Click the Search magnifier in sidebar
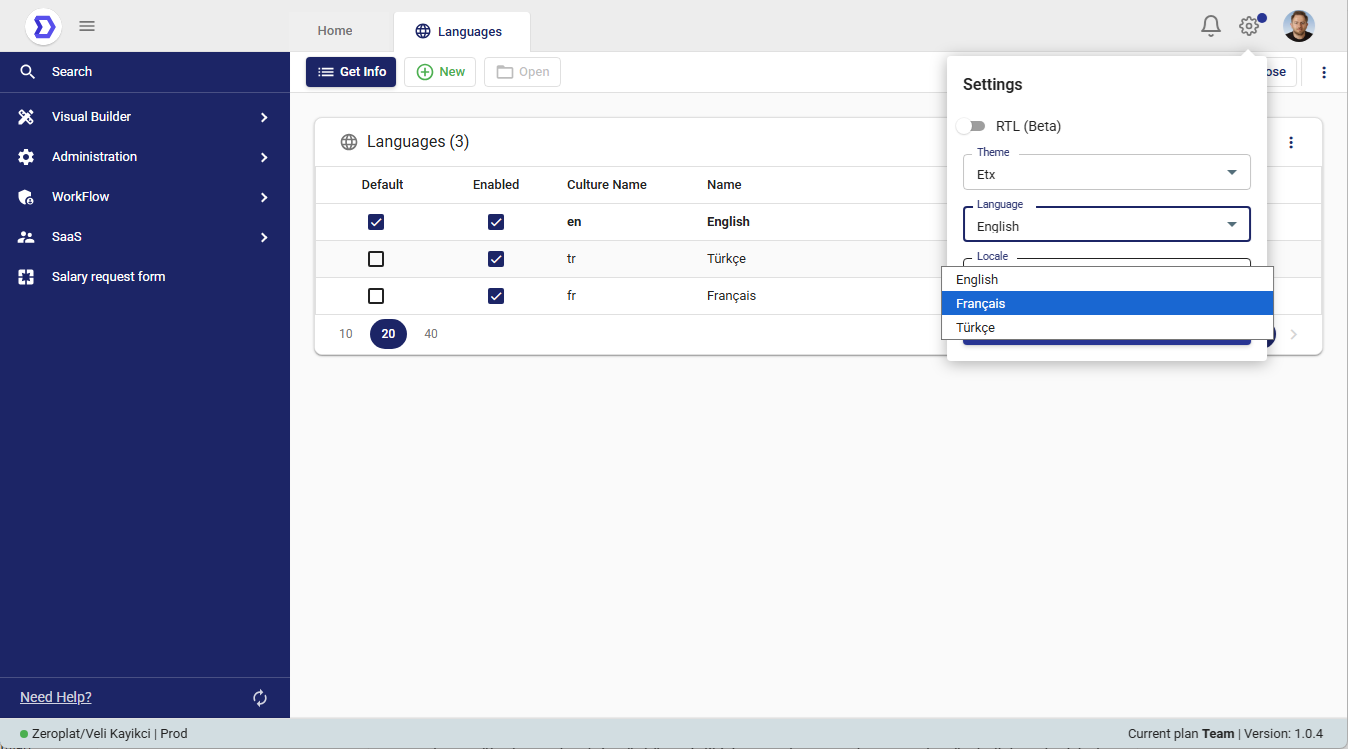 point(27,72)
